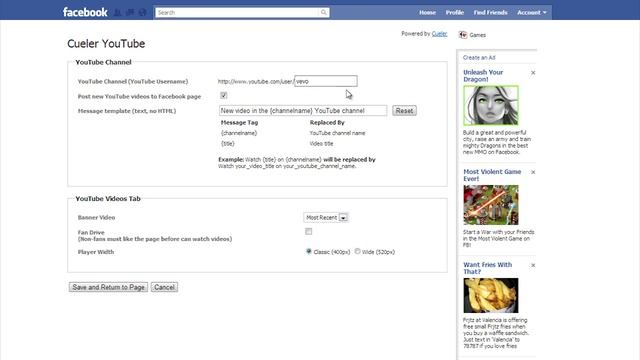Open Unleash Your Dragon! ad title
The width and height of the screenshot is (640, 360).
(x=483, y=76)
